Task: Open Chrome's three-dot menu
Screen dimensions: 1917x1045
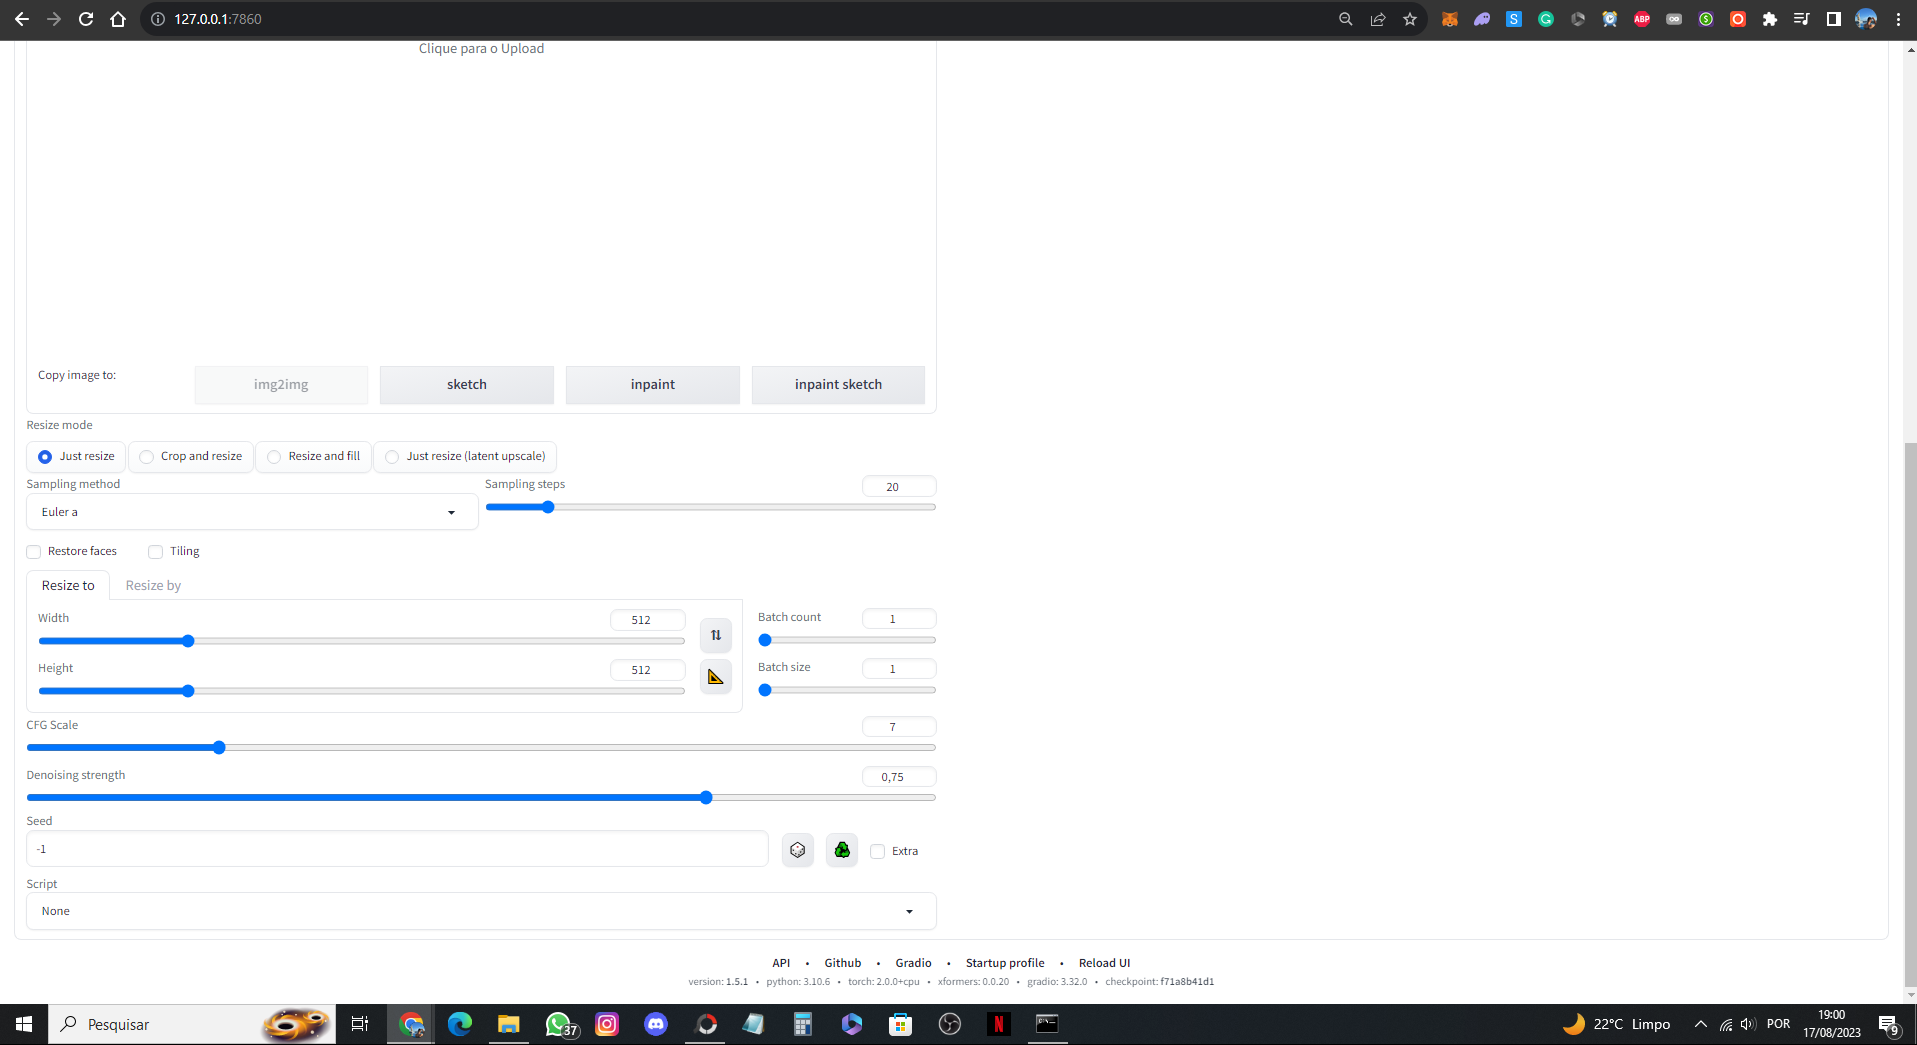Action: click(x=1897, y=19)
